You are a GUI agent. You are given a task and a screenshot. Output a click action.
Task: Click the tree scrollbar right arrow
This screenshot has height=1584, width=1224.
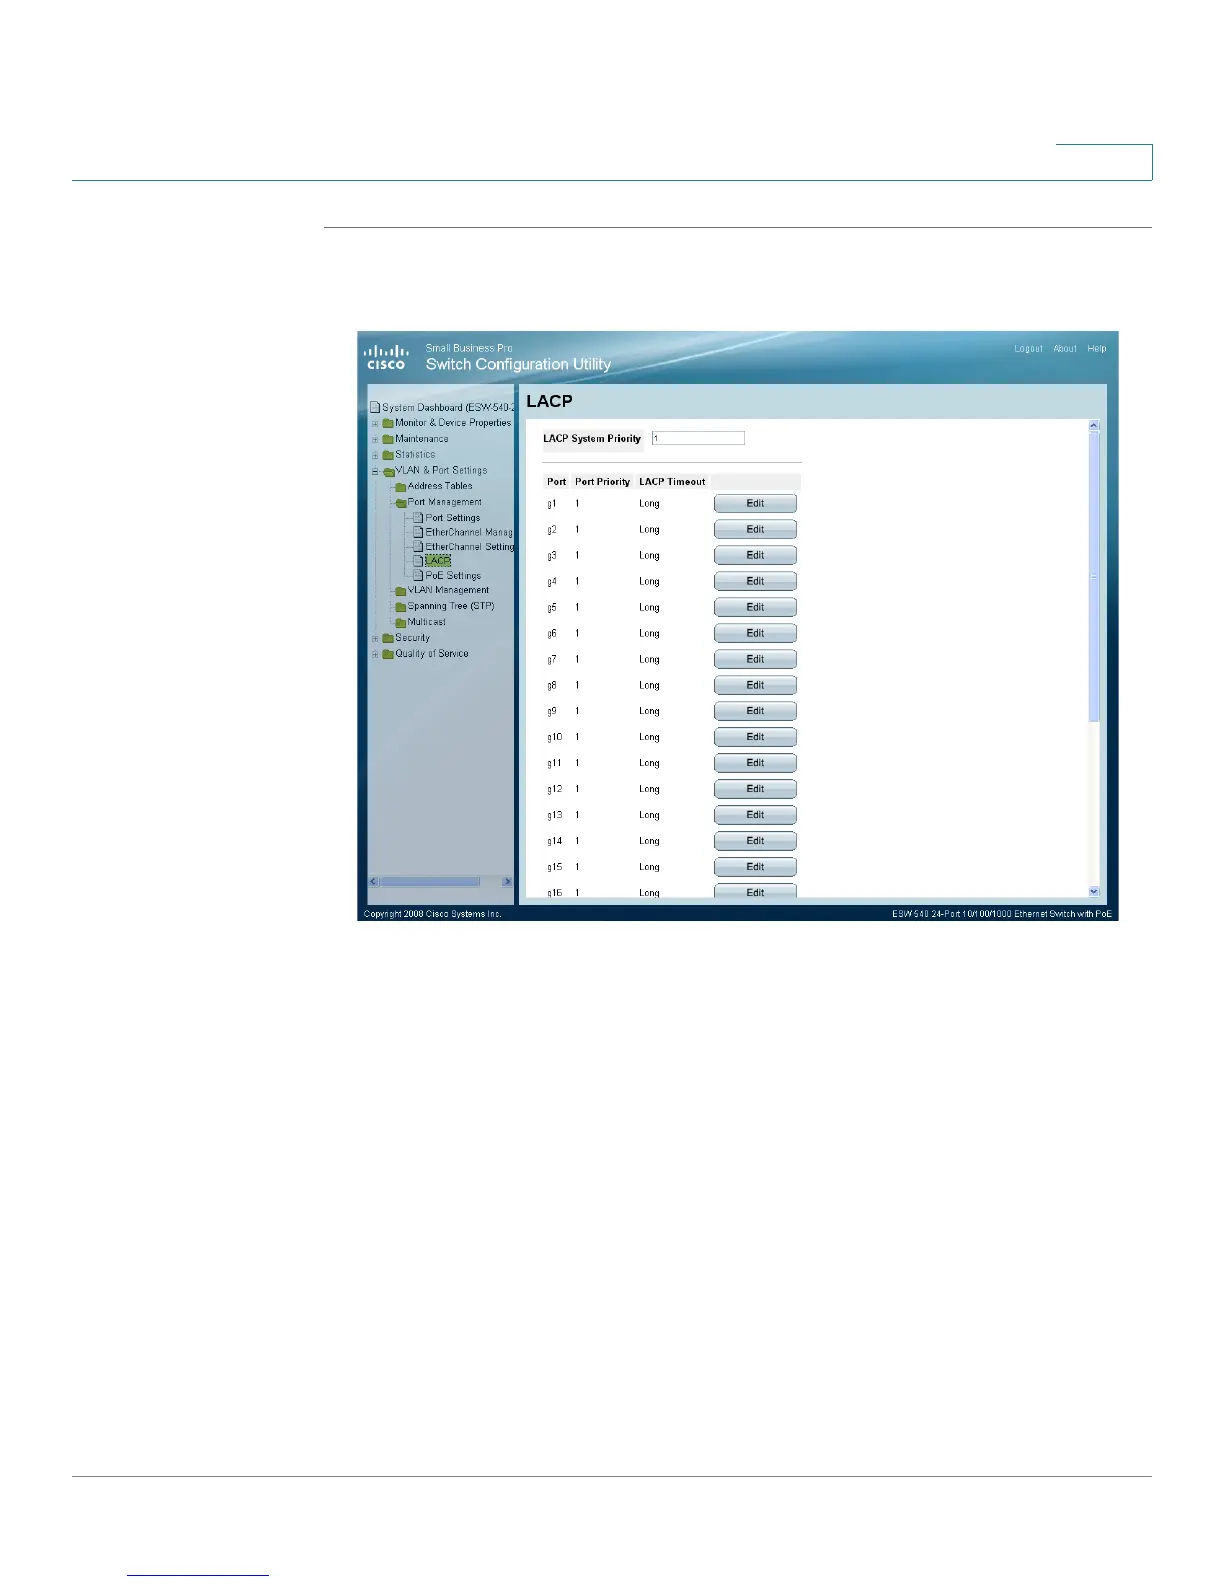click(x=507, y=882)
